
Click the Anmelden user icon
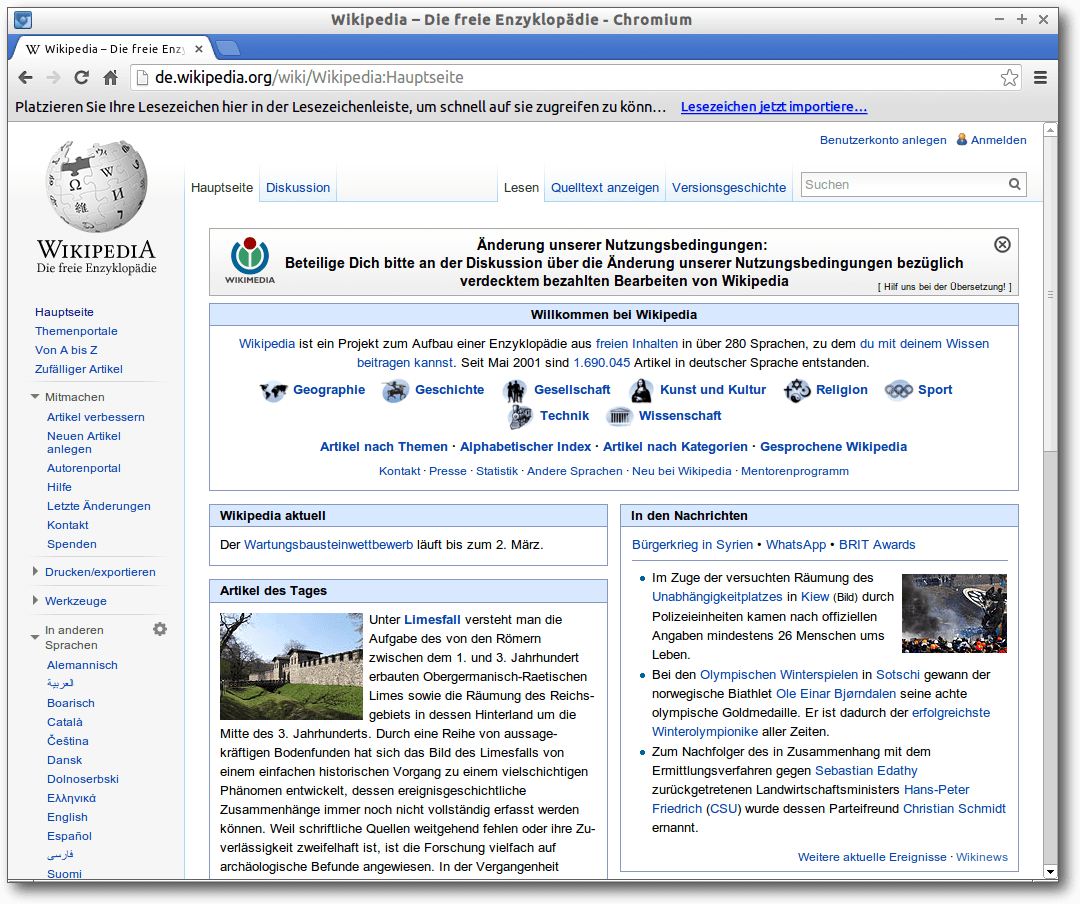pyautogui.click(x=962, y=140)
